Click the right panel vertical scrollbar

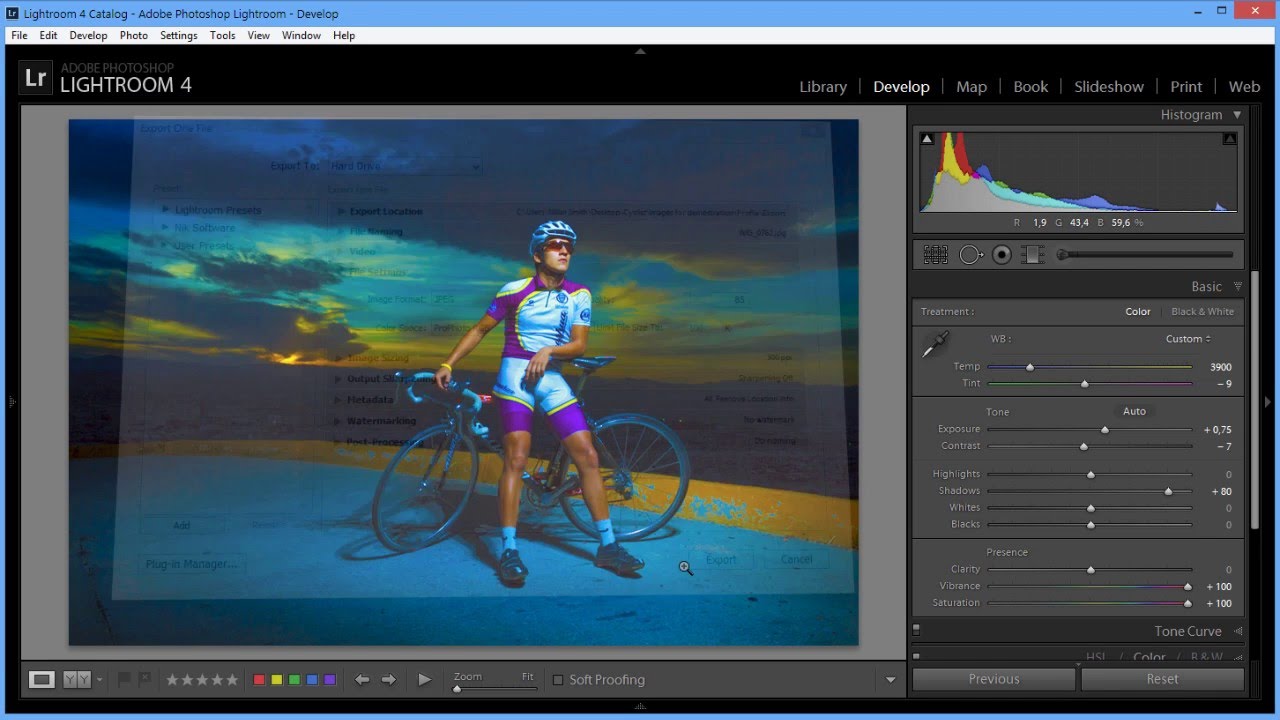pyautogui.click(x=1254, y=400)
